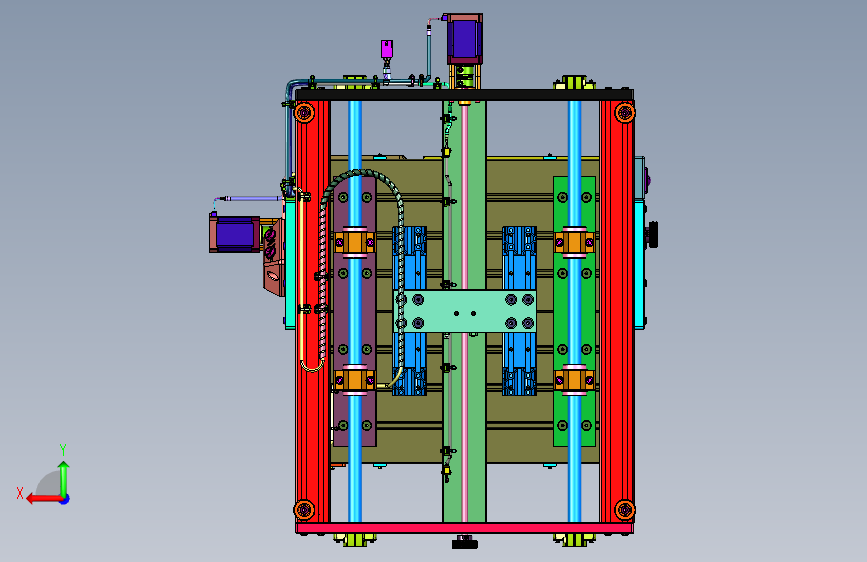867x562 pixels.
Task: Pick the lower orange bearing on right rod
Action: coord(574,380)
